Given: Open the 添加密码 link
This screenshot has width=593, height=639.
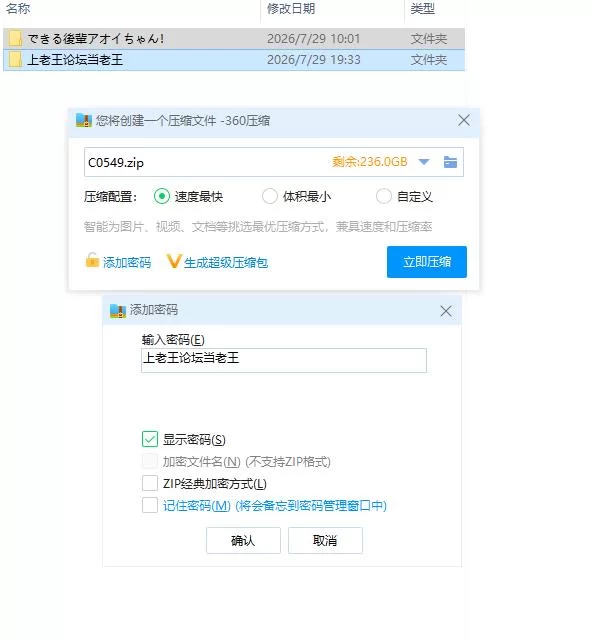Looking at the screenshot, I should [x=127, y=263].
